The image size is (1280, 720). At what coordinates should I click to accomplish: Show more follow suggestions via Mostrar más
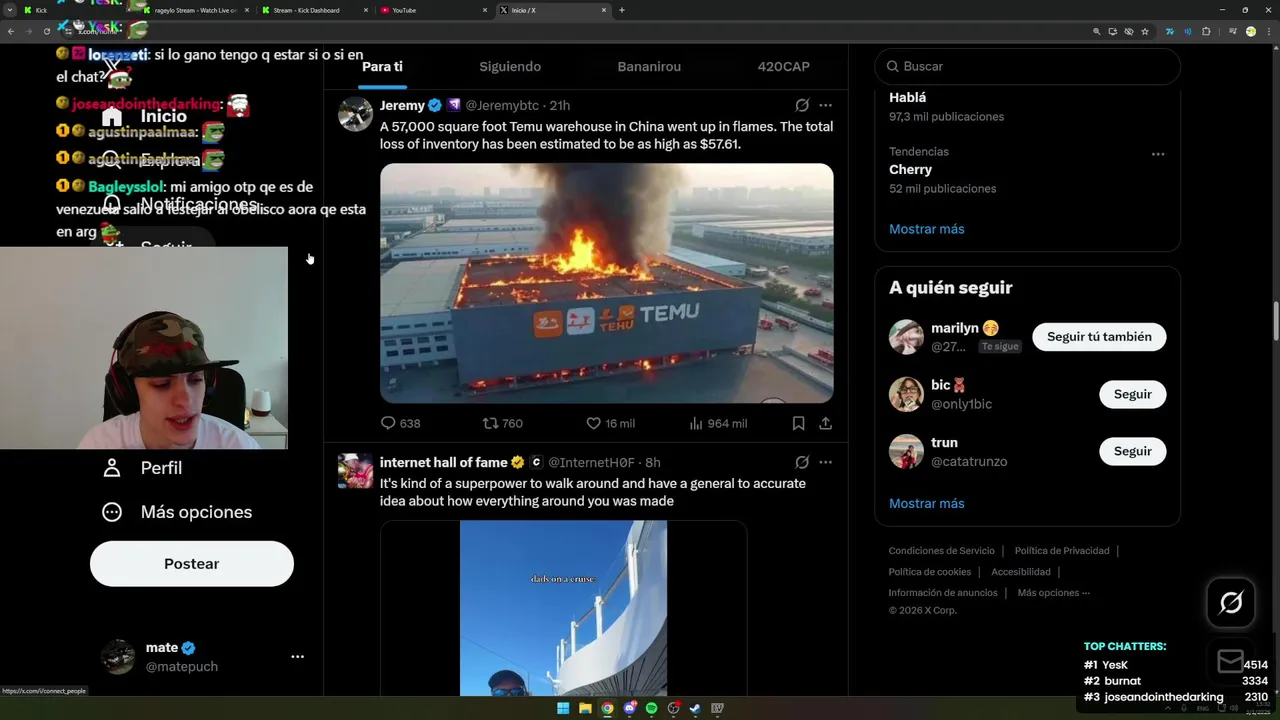[x=927, y=503]
